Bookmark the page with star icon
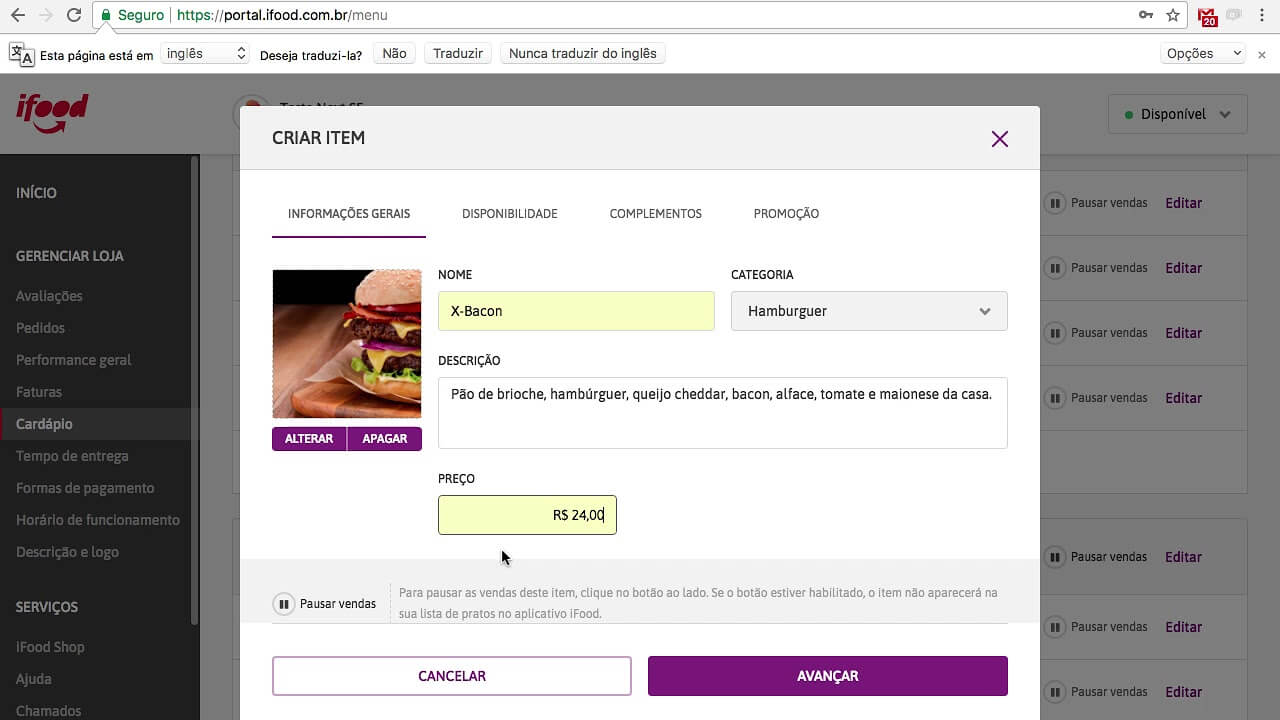Image resolution: width=1280 pixels, height=720 pixels. (x=1173, y=15)
